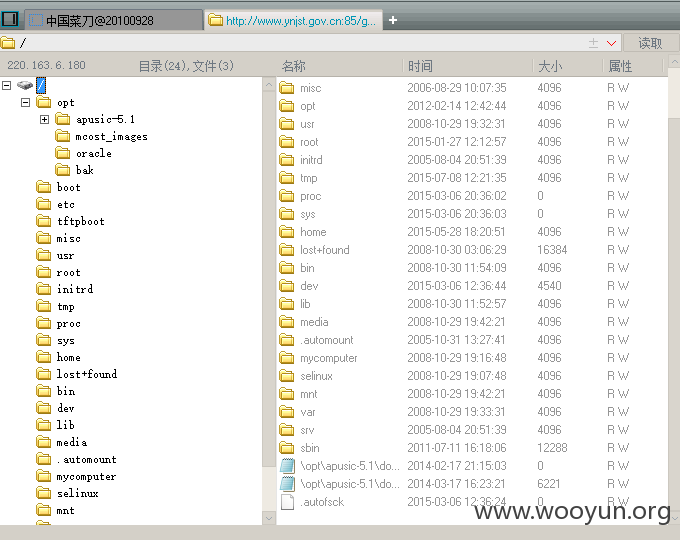Click notepad icon of the 6221-byte file
Viewport: 680px width, 540px height.
coord(287,484)
